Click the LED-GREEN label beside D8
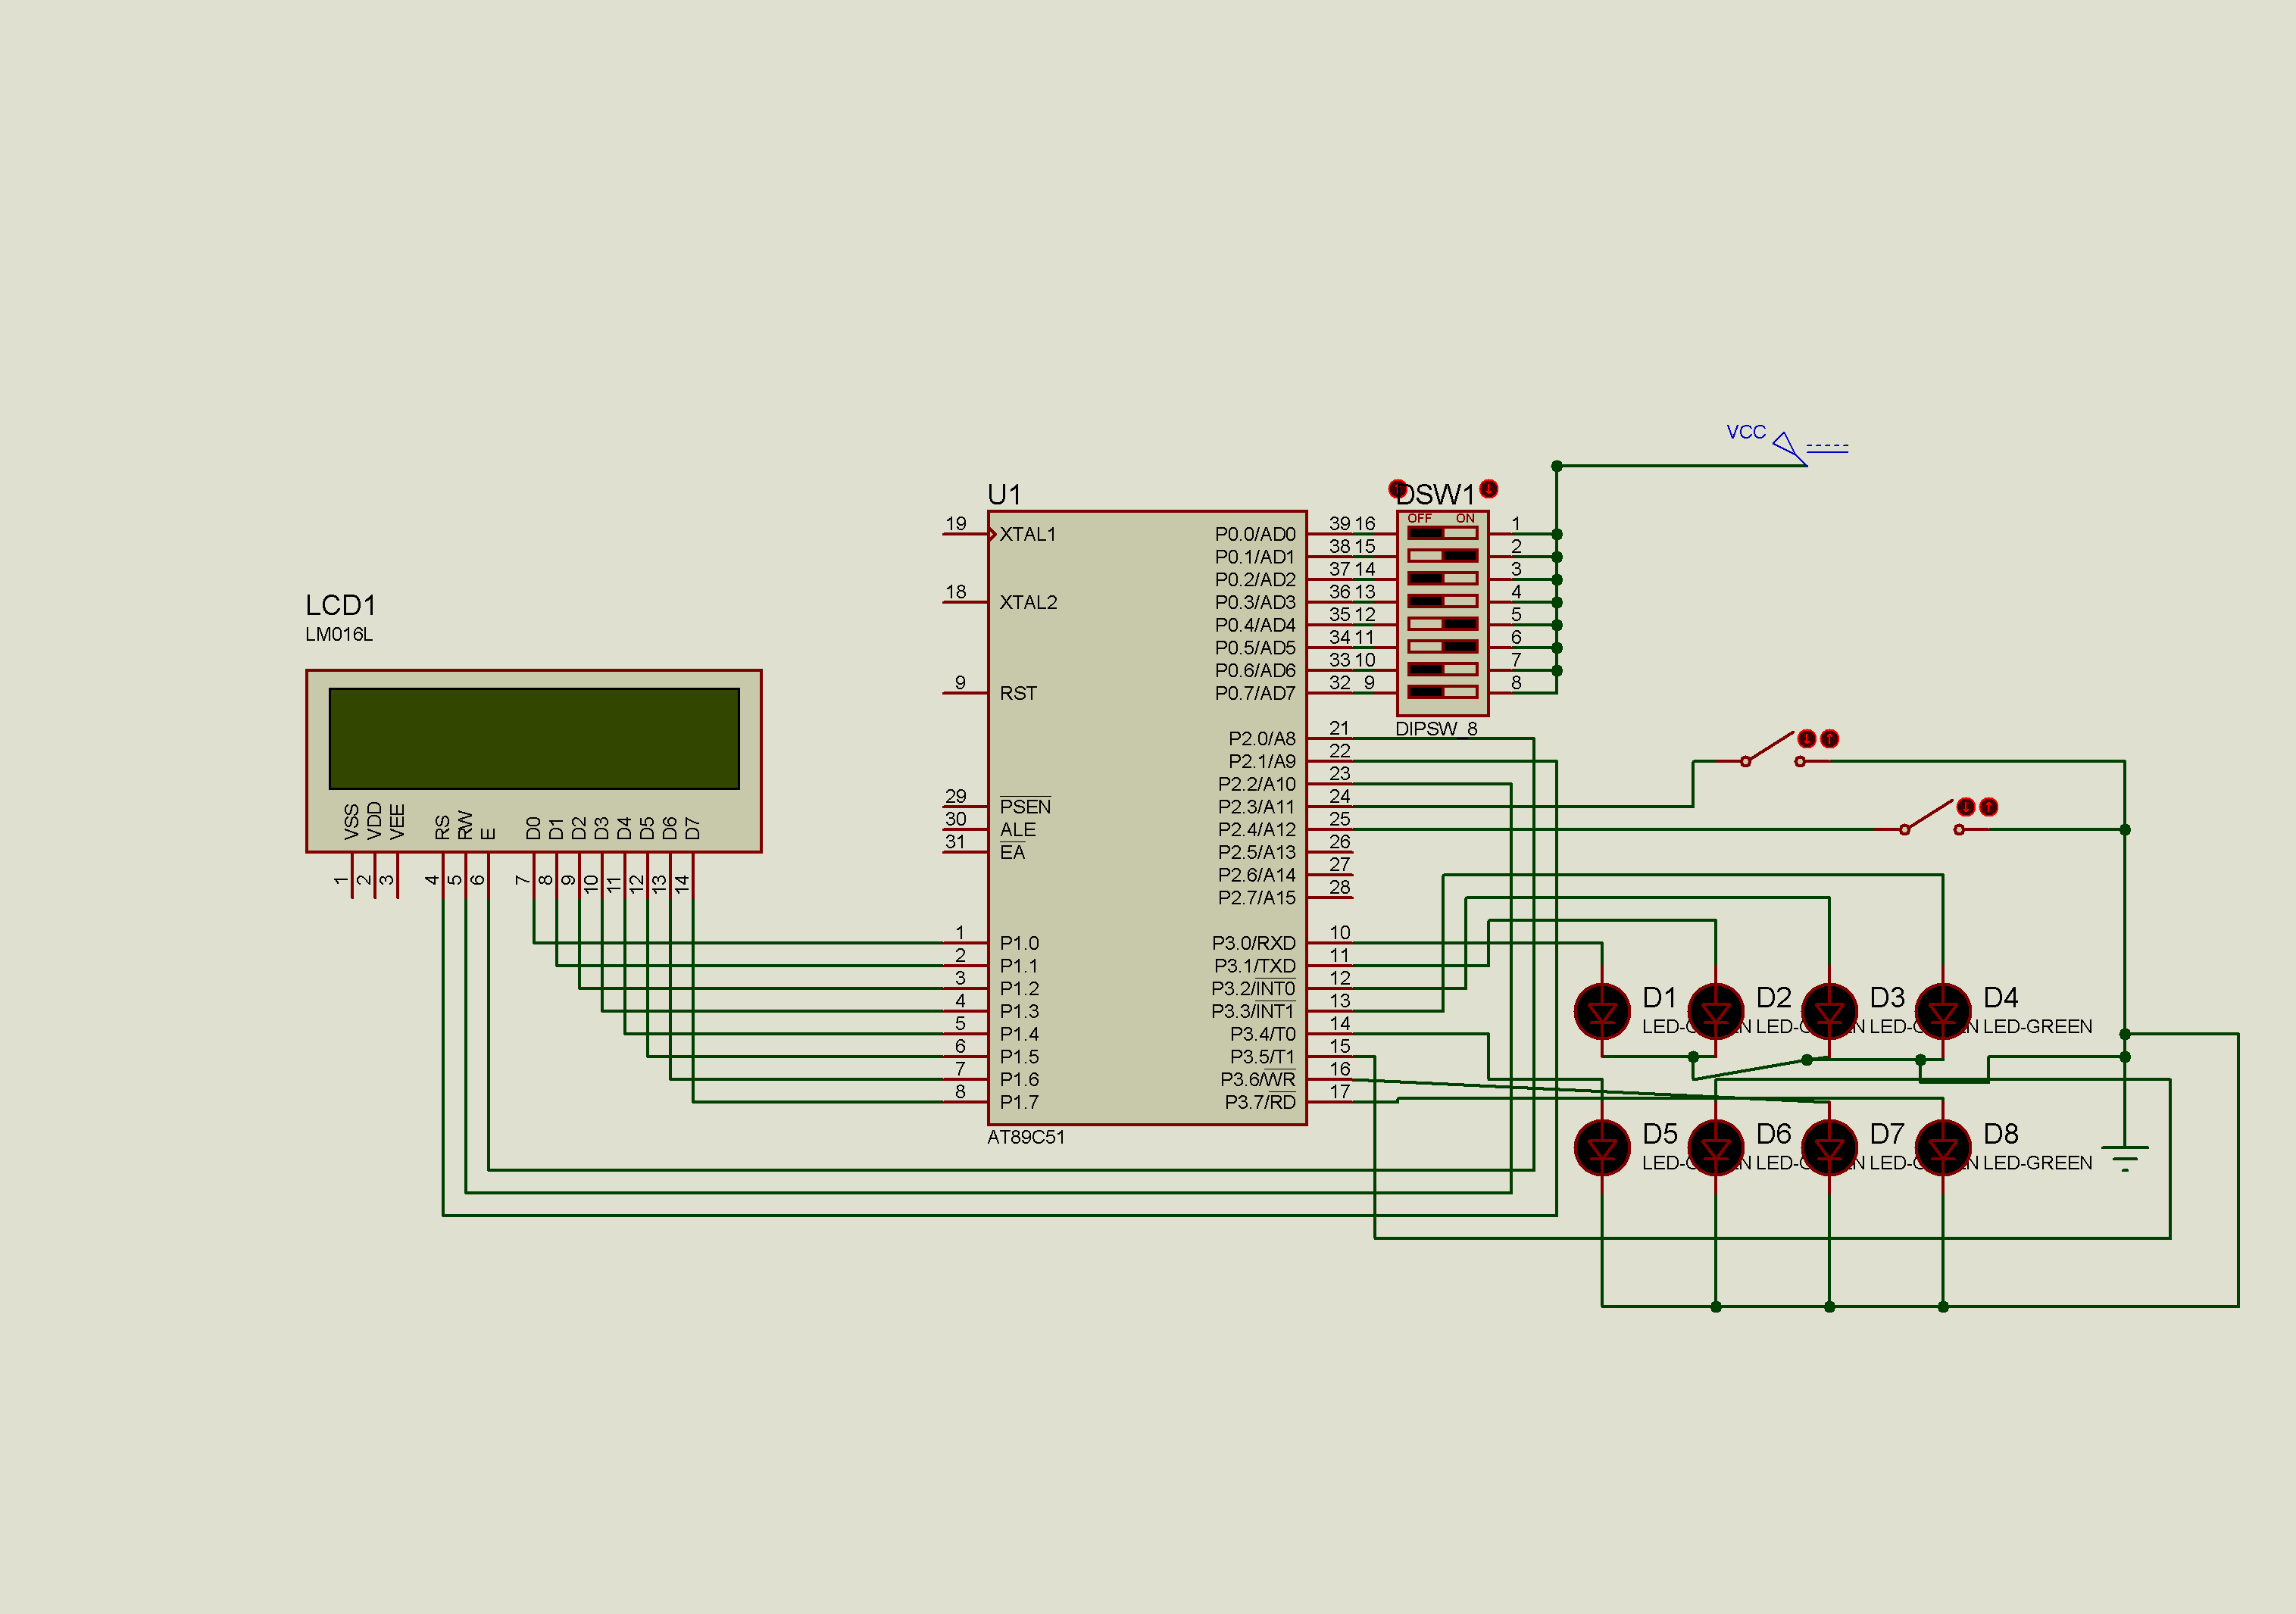Screen dimensions: 2296x1614 (2038, 1162)
